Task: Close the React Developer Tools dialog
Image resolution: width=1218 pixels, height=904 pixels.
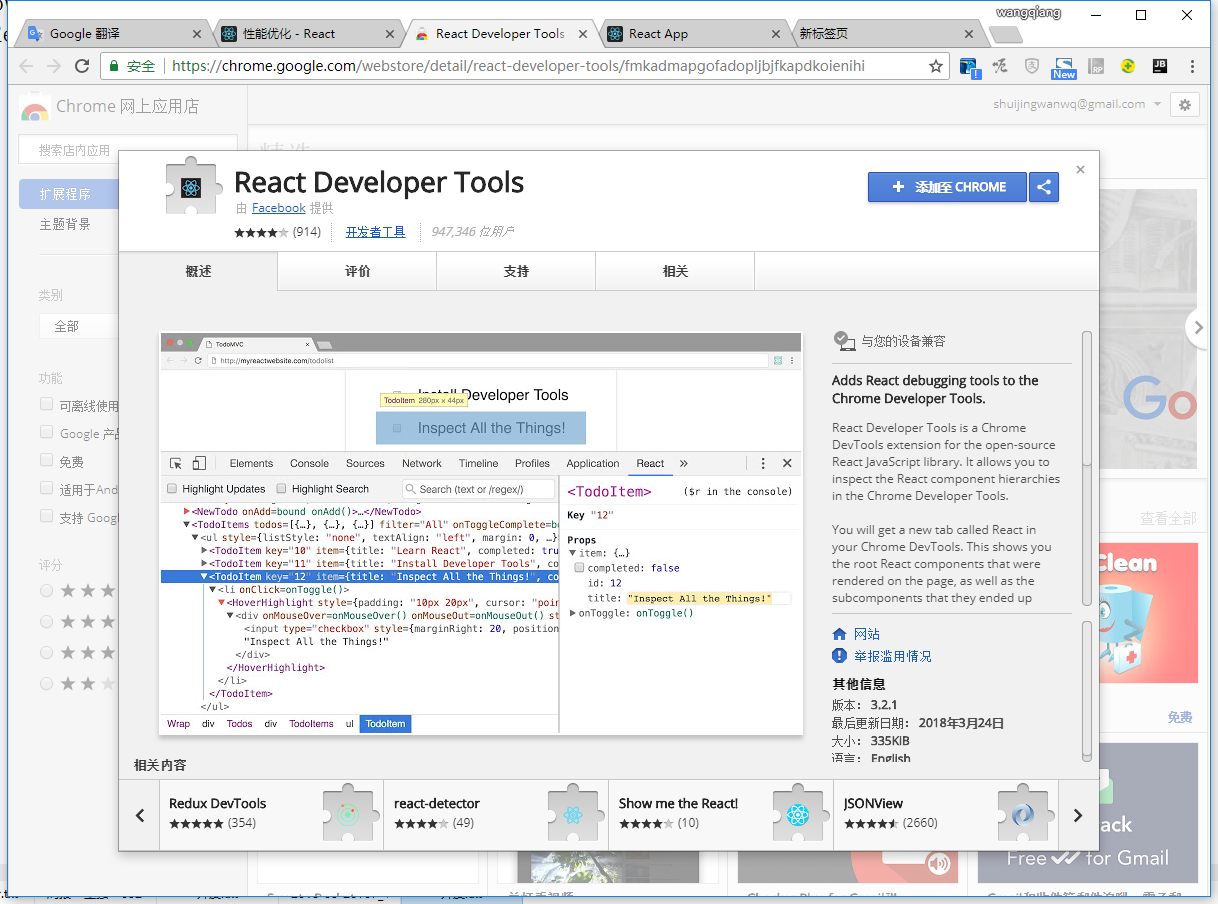Action: coord(1080,170)
